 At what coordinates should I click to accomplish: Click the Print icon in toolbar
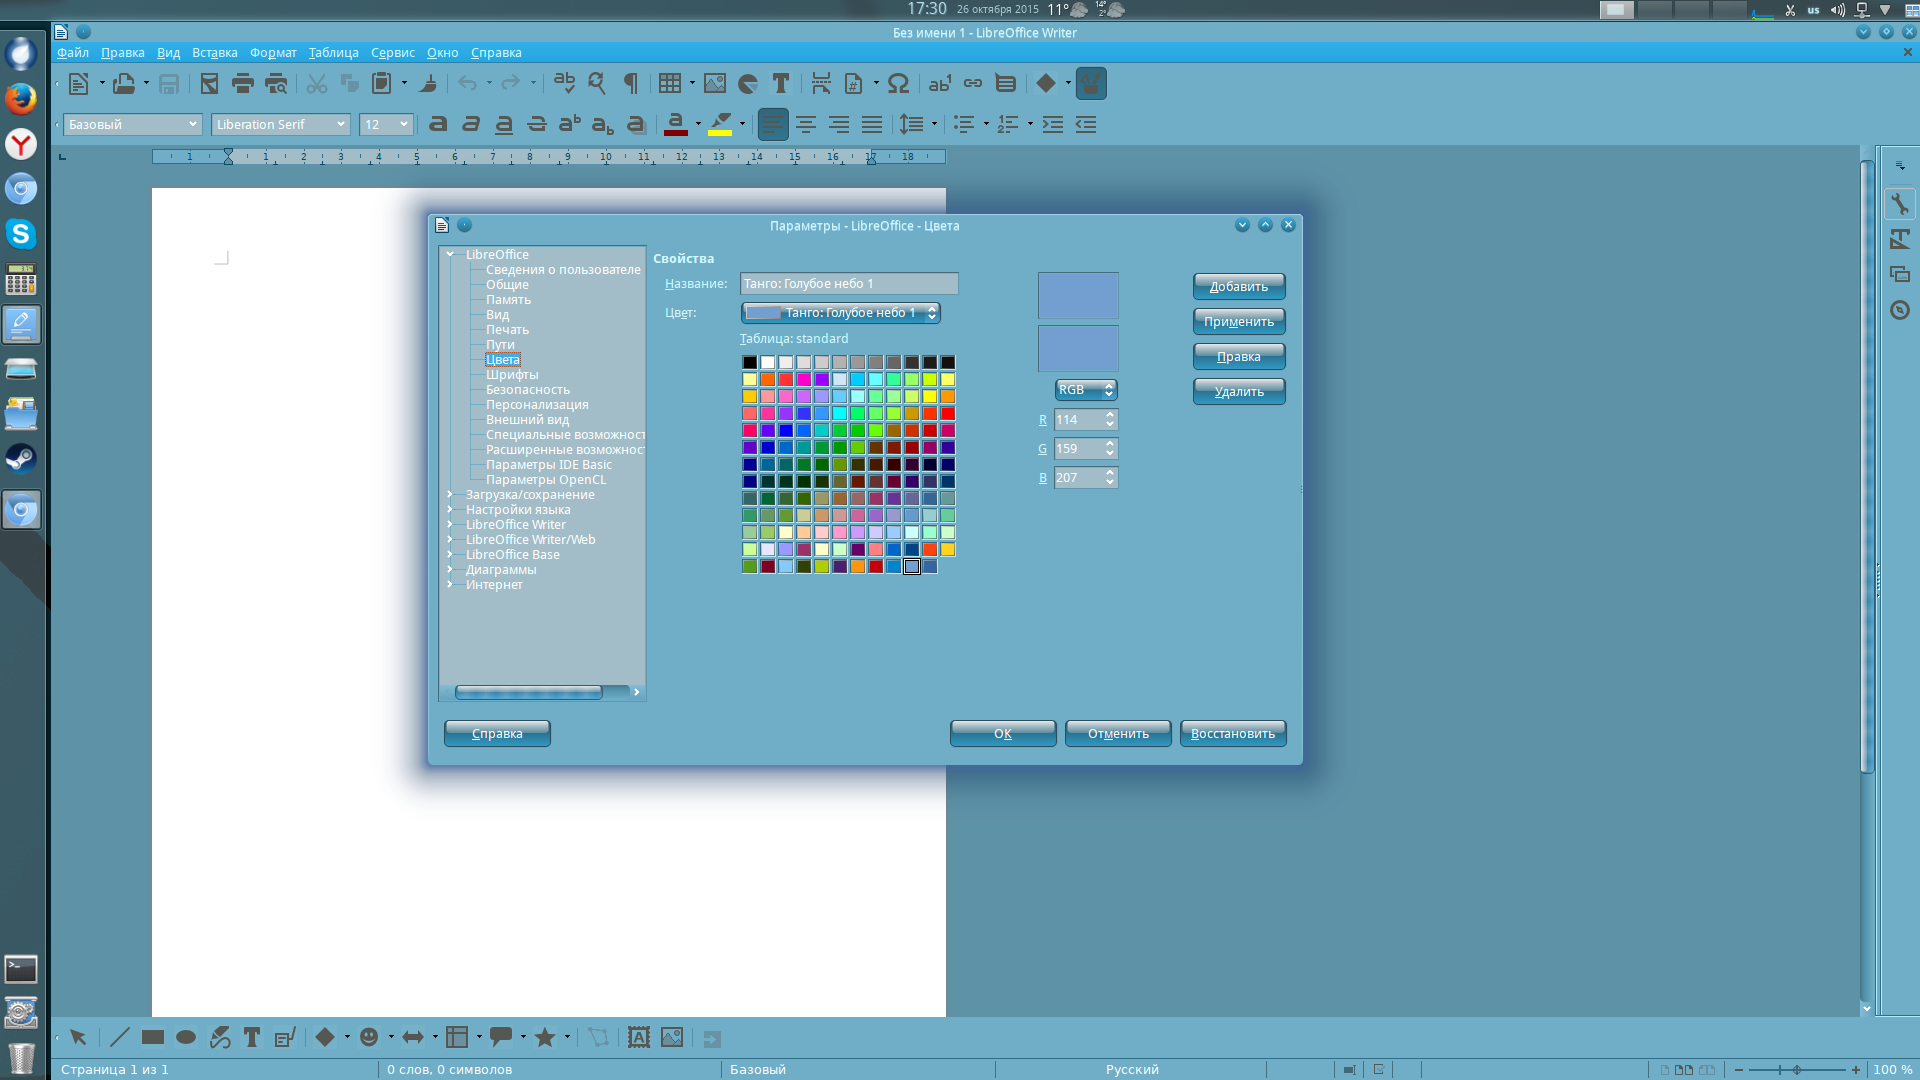(x=242, y=84)
